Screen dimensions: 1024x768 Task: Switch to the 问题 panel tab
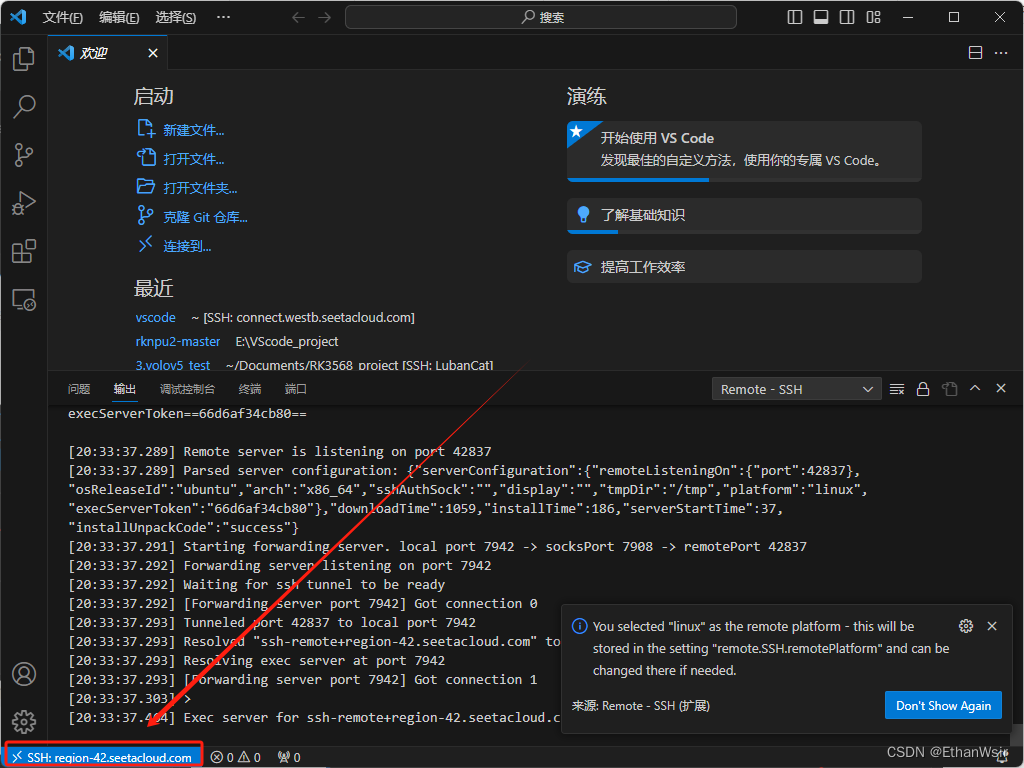79,389
